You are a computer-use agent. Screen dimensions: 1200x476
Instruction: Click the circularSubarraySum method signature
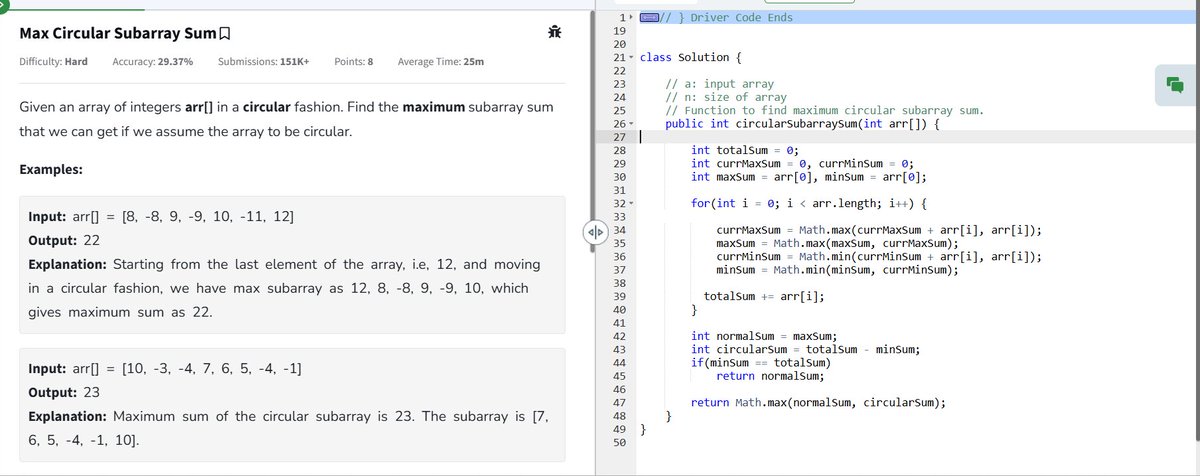802,123
